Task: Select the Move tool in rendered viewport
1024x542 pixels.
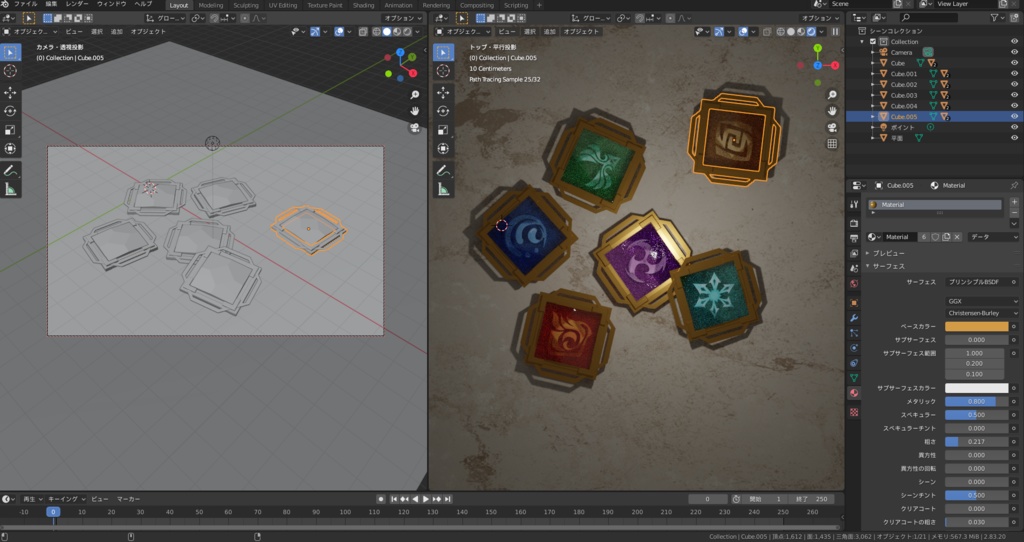Action: tap(443, 92)
